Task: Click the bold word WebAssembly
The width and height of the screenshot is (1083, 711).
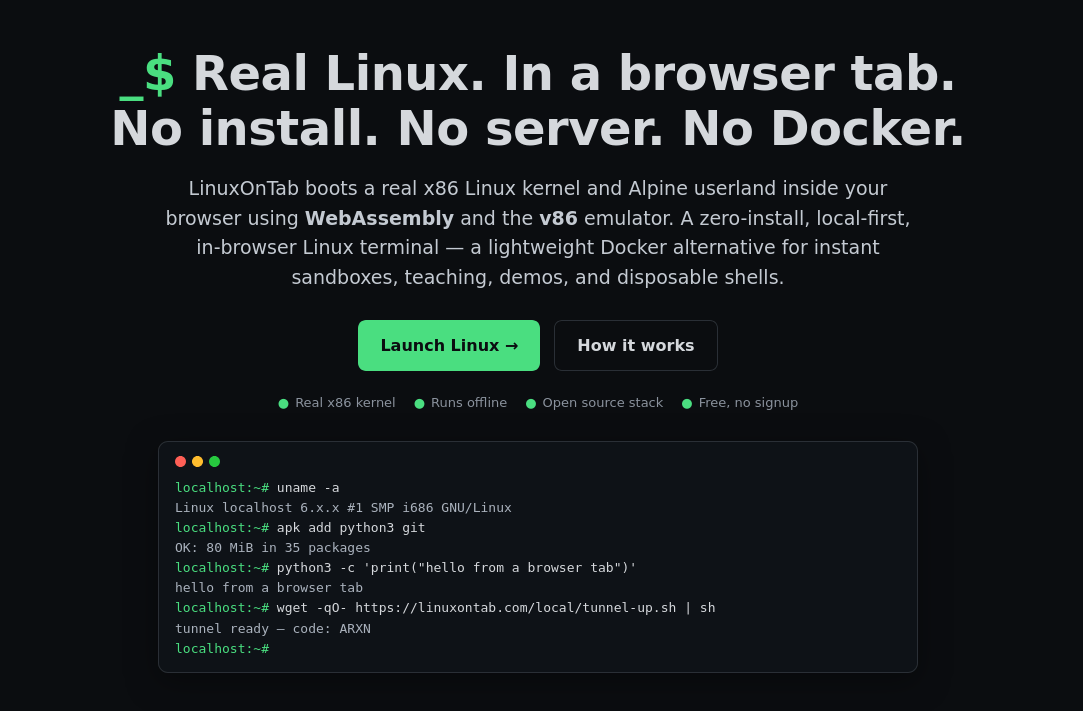Action: pyautogui.click(x=379, y=218)
